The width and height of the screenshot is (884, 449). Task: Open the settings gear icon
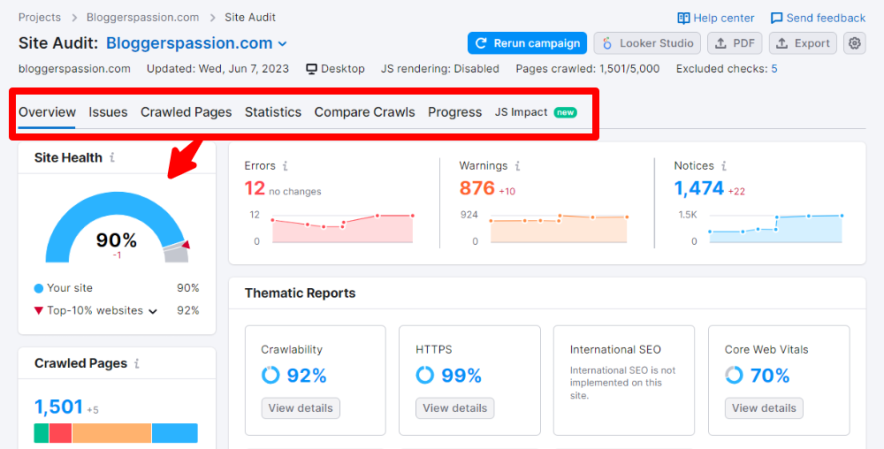click(855, 43)
